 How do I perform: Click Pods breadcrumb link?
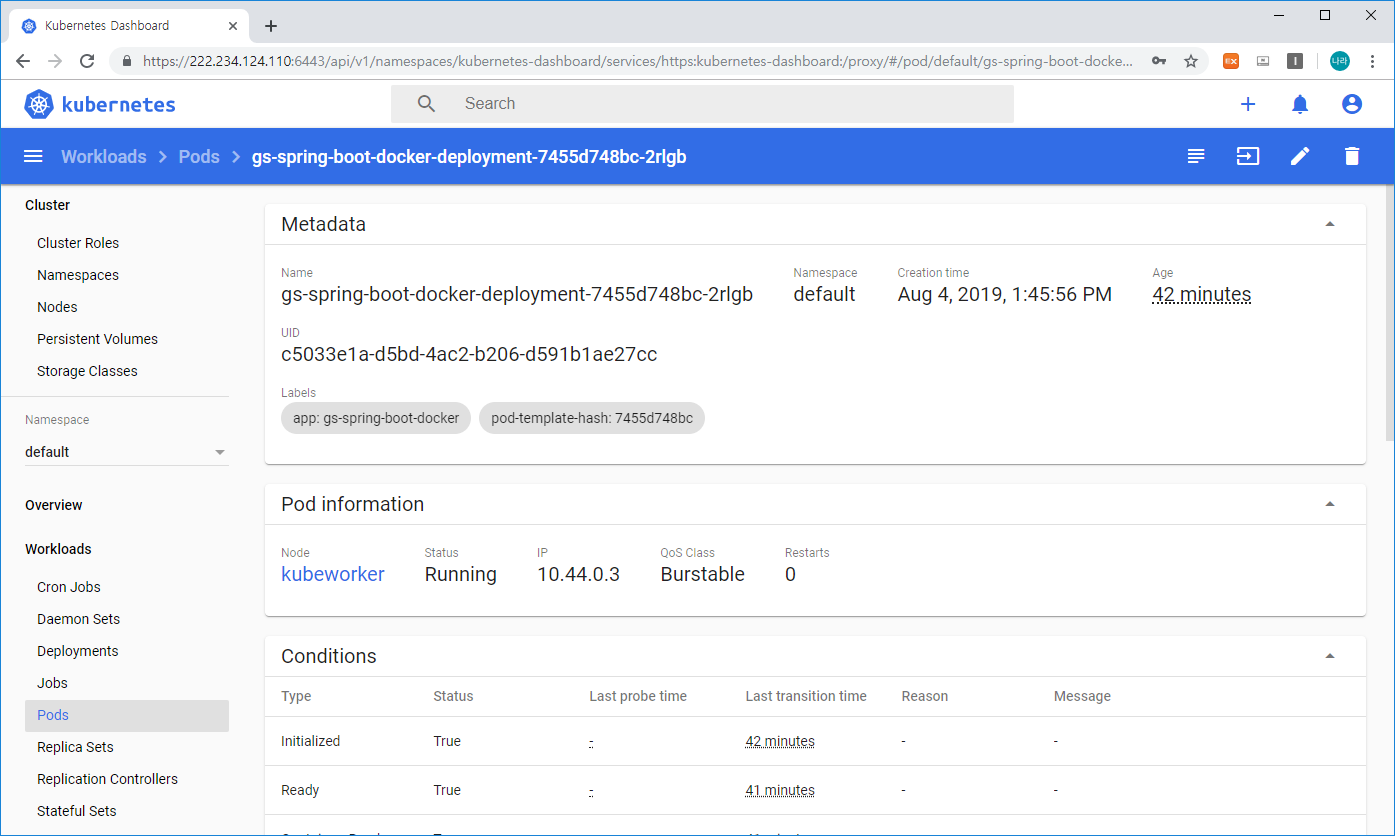(199, 156)
